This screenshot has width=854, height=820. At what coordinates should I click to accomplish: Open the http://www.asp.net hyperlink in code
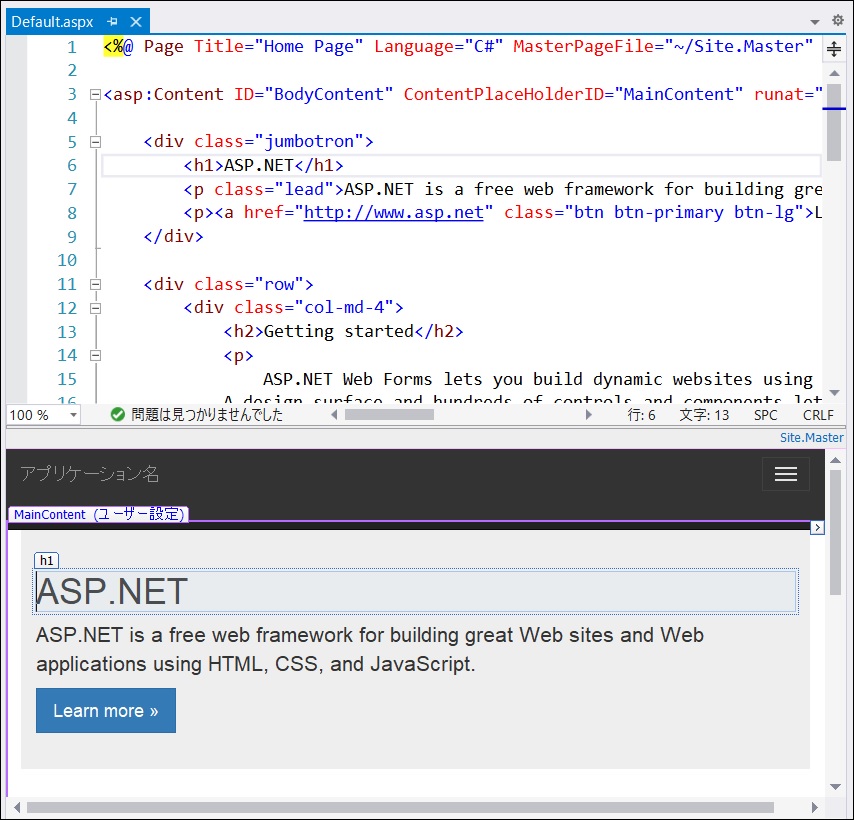coord(393,212)
